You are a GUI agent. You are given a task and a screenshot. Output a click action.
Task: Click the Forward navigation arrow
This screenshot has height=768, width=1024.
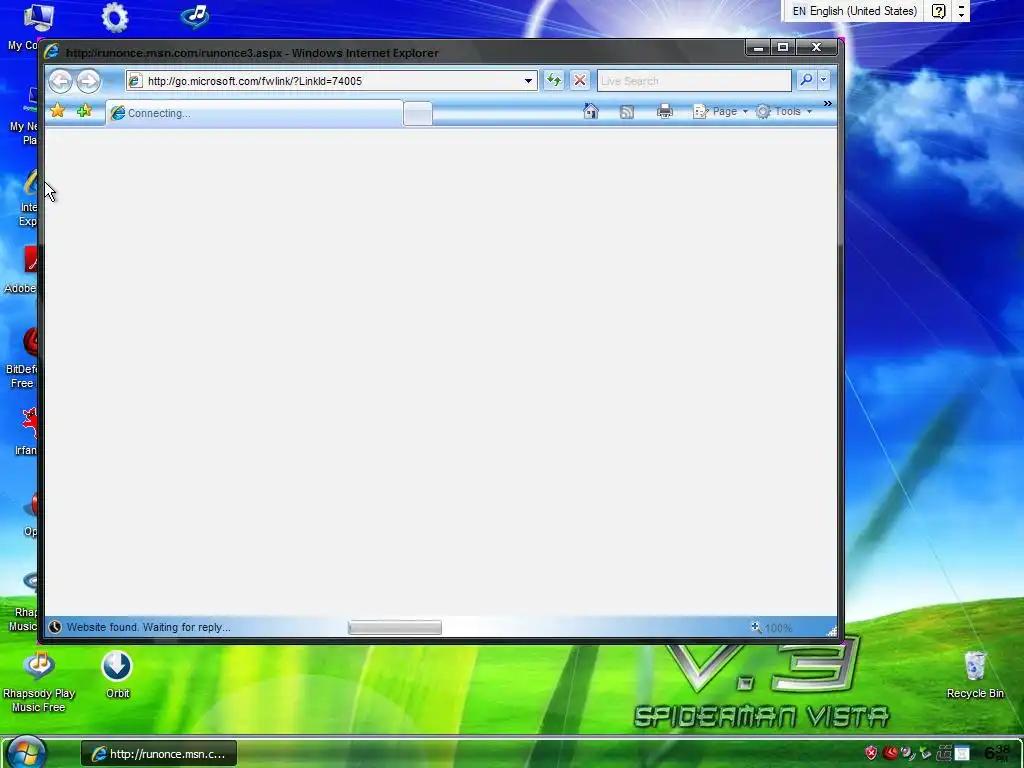(88, 81)
